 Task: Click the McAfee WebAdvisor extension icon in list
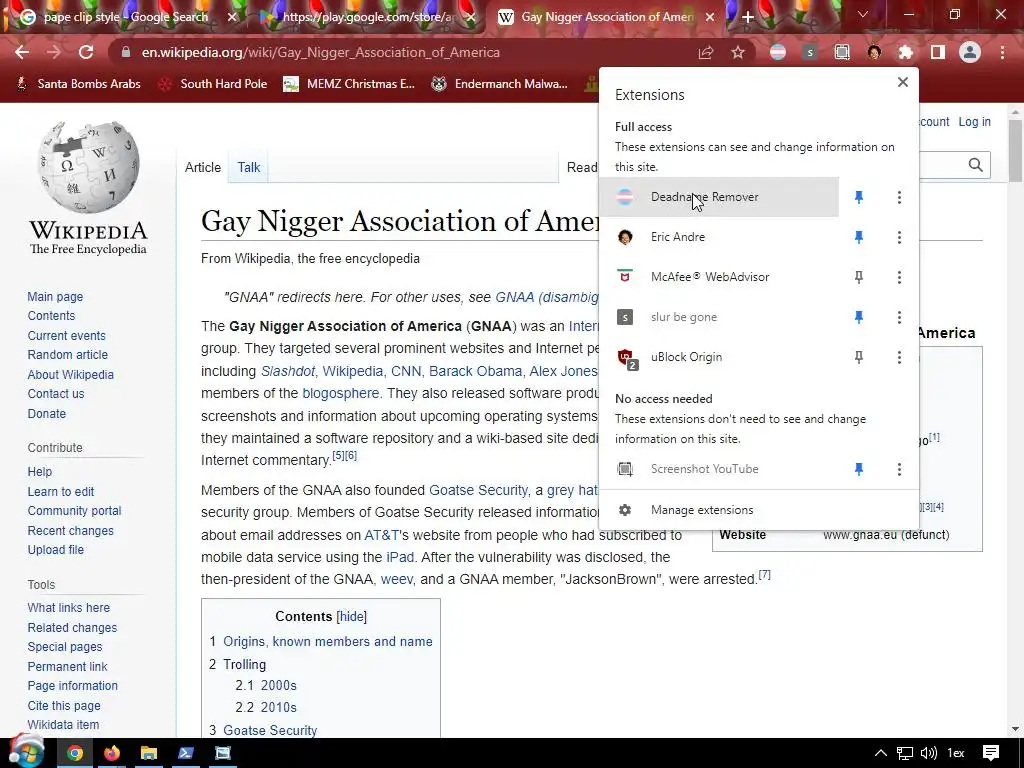click(625, 277)
